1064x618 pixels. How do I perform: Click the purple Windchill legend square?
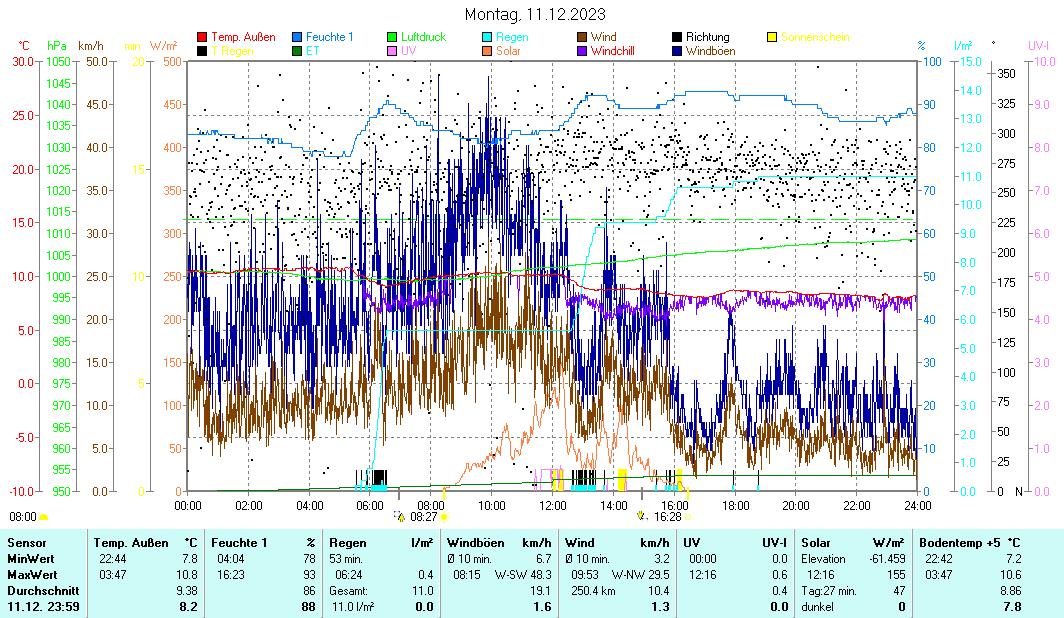point(583,50)
